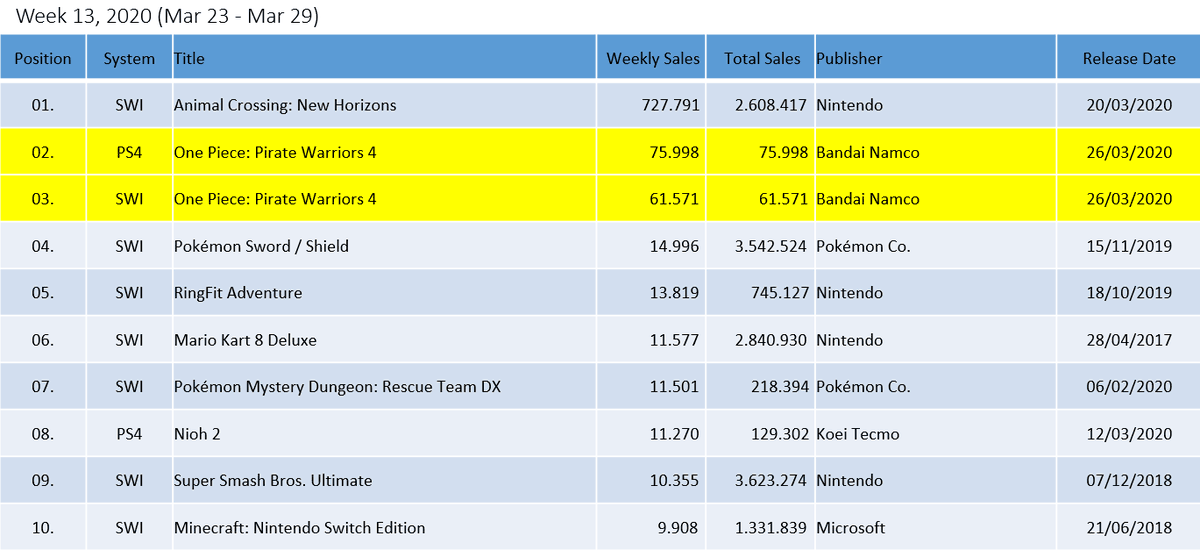Select position 03. cell

click(43, 199)
